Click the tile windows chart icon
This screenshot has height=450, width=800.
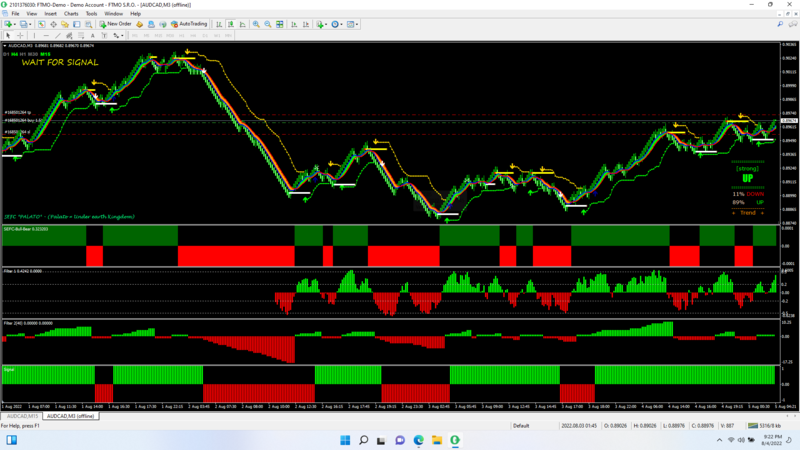279,24
